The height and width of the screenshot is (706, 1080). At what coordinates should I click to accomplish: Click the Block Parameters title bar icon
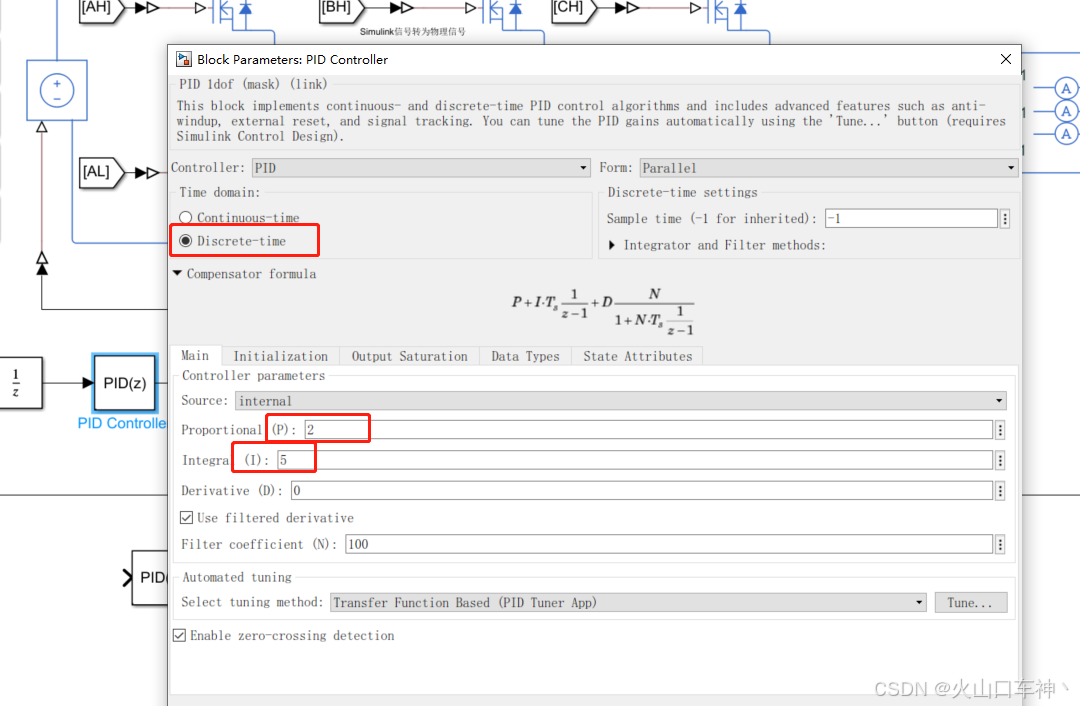coord(183,59)
